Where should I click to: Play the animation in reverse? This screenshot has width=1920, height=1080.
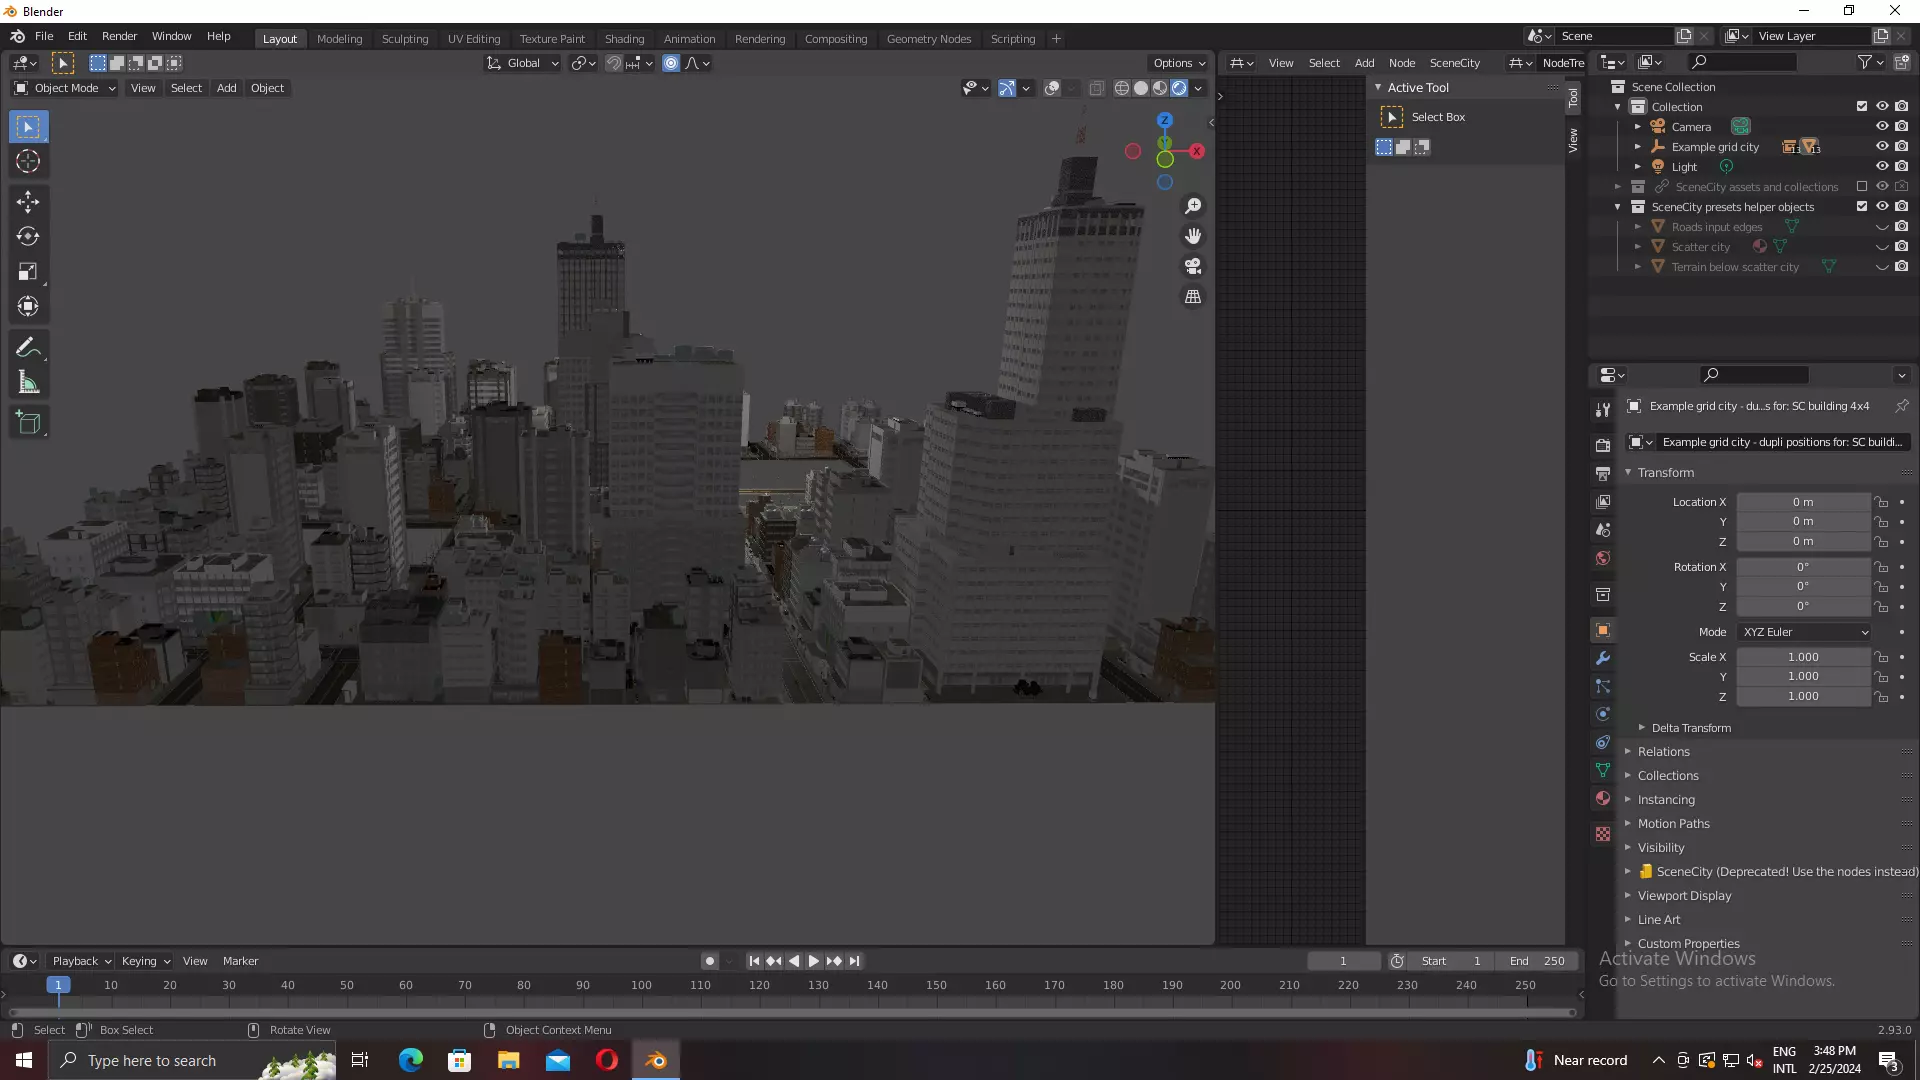pos(794,961)
